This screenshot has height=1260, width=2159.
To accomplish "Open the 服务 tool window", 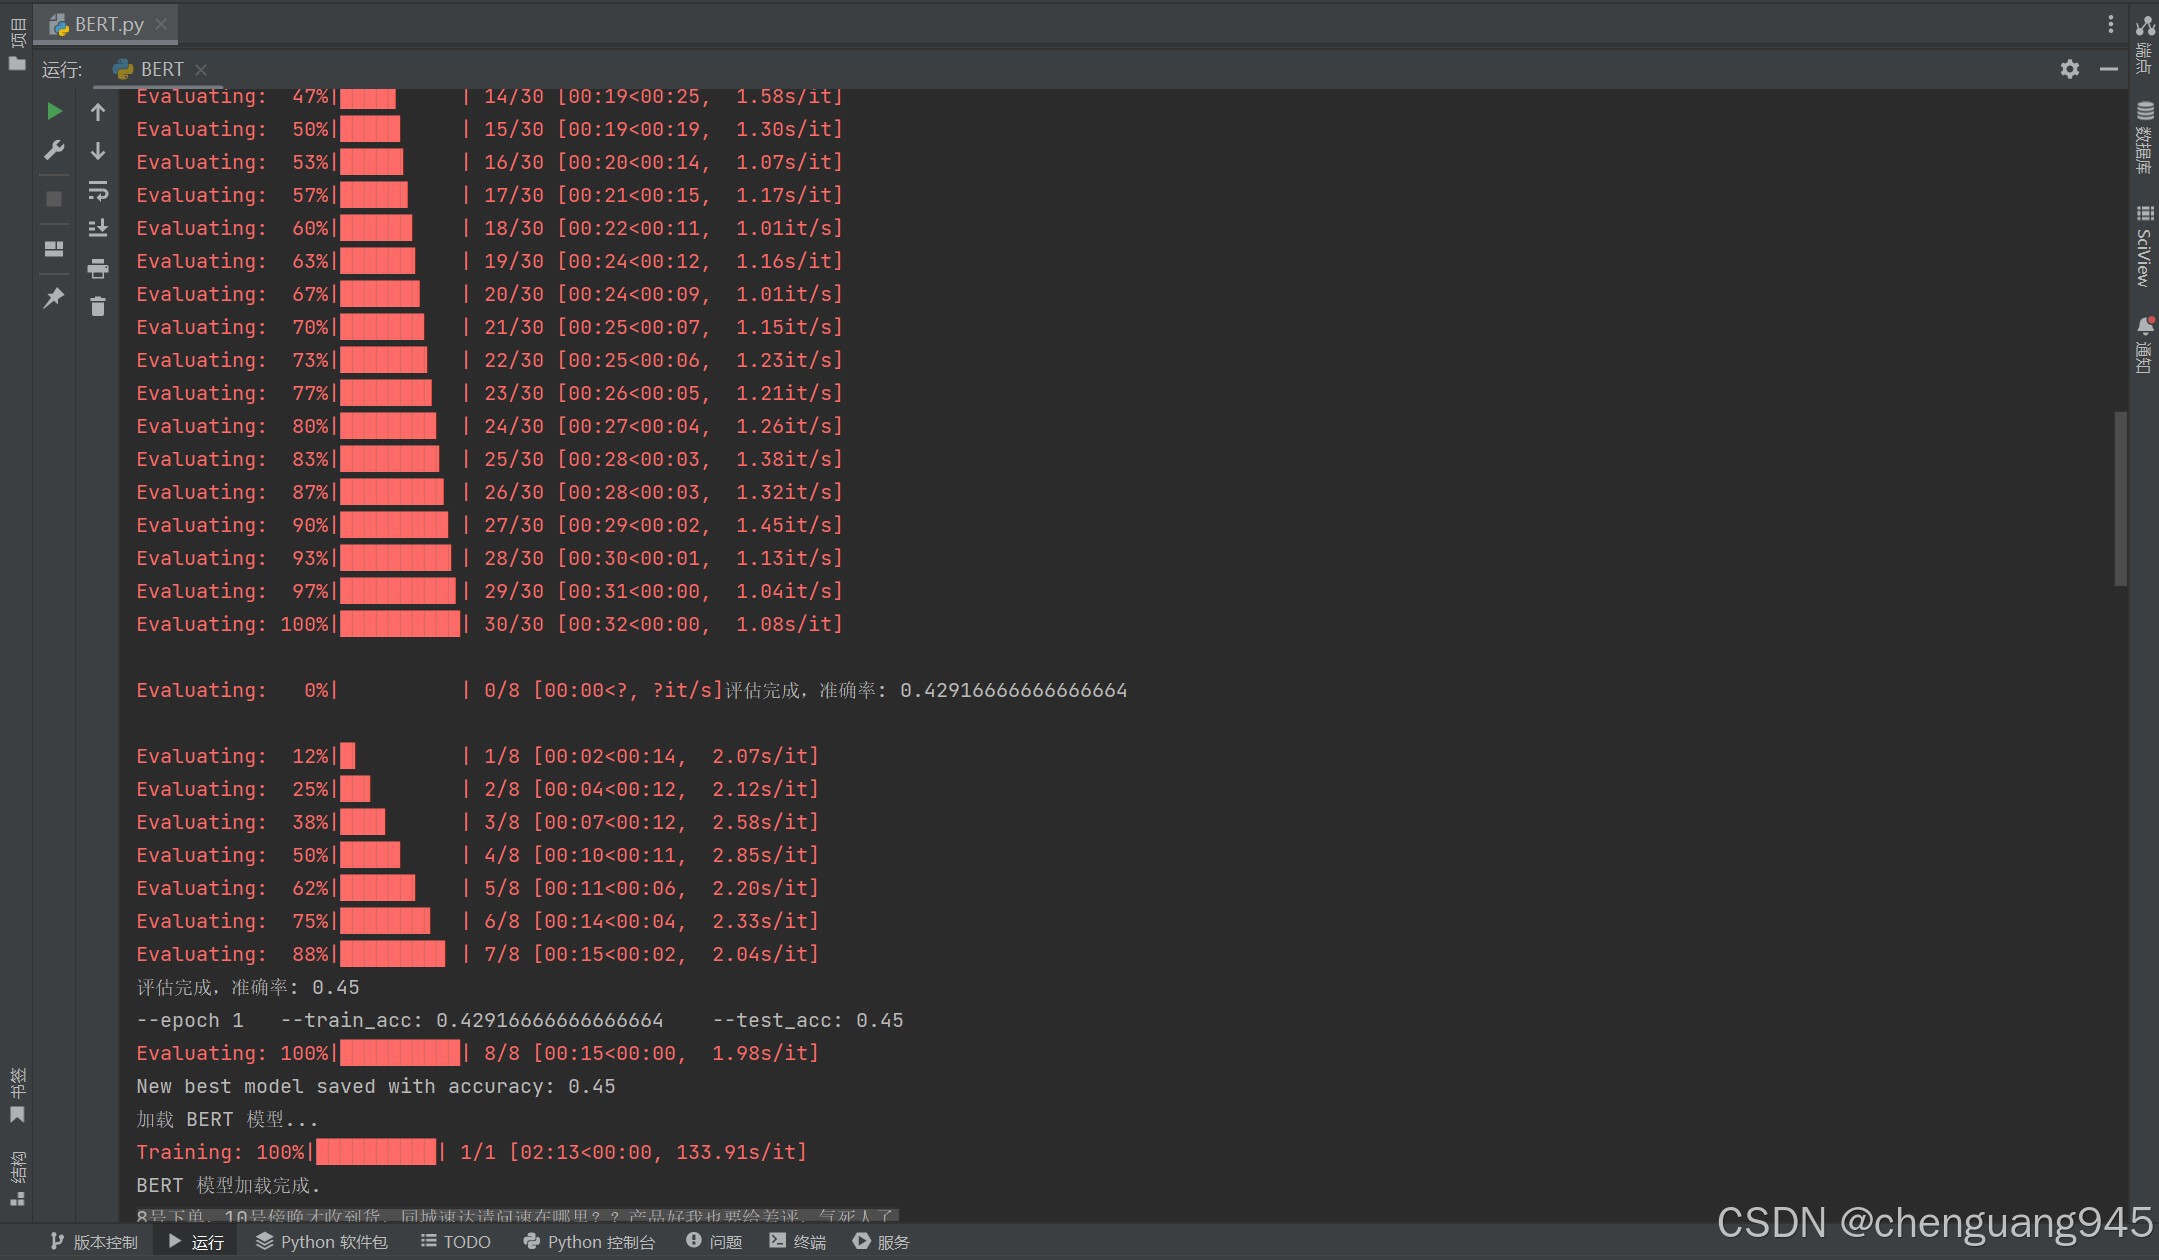I will click(x=881, y=1242).
